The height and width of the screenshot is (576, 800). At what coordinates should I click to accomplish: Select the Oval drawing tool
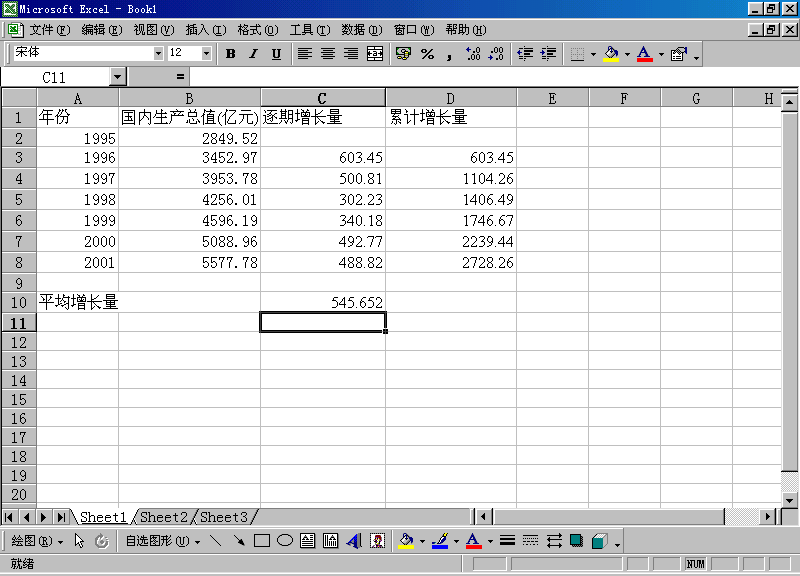coord(284,541)
